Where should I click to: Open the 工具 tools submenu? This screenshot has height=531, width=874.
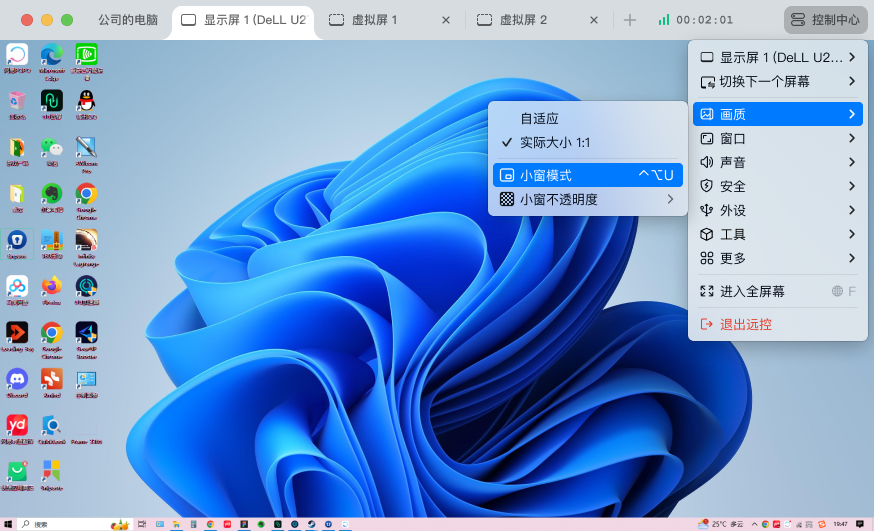[778, 234]
